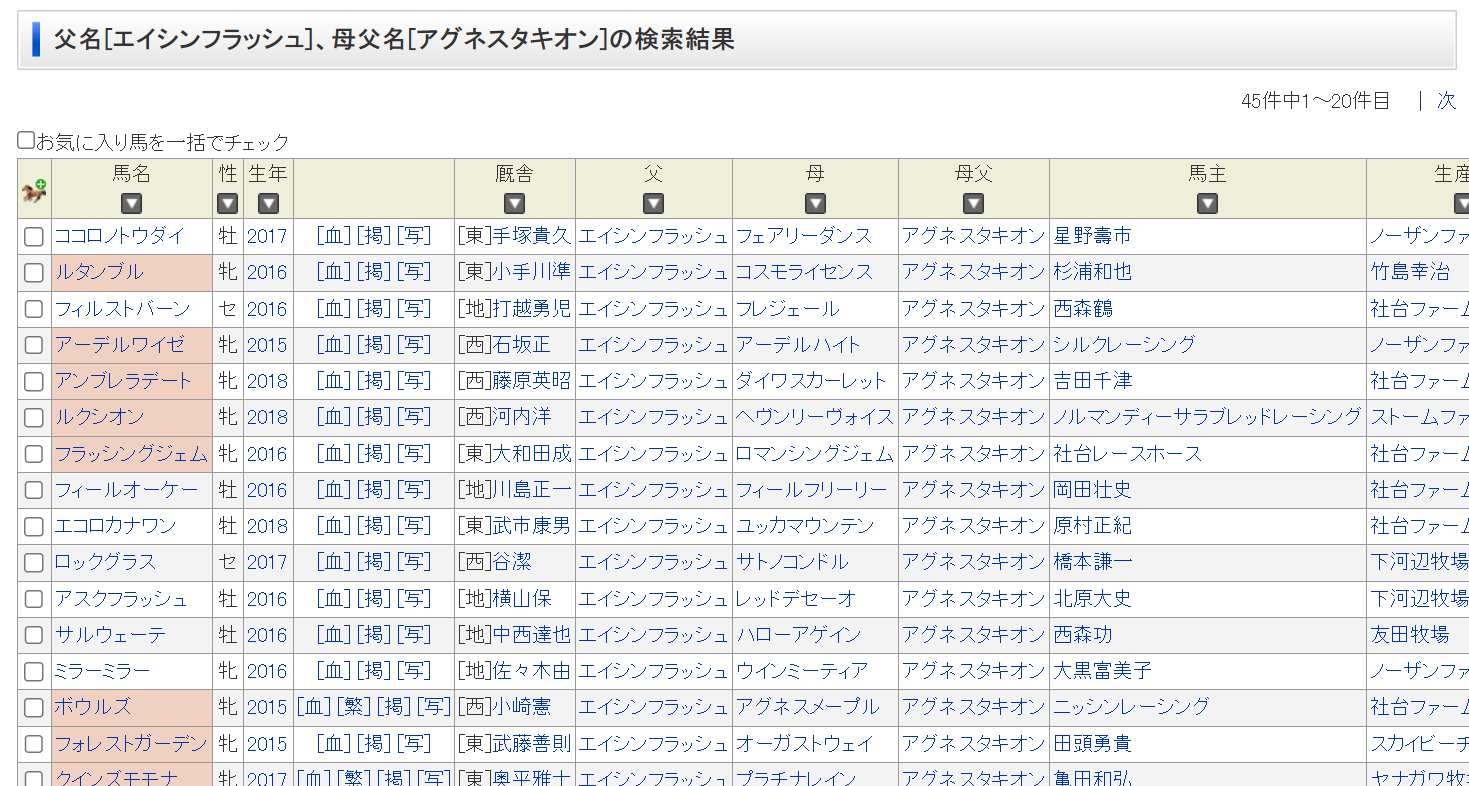Open trainer link 川島正一
The height and width of the screenshot is (786, 1469).
coord(532,490)
